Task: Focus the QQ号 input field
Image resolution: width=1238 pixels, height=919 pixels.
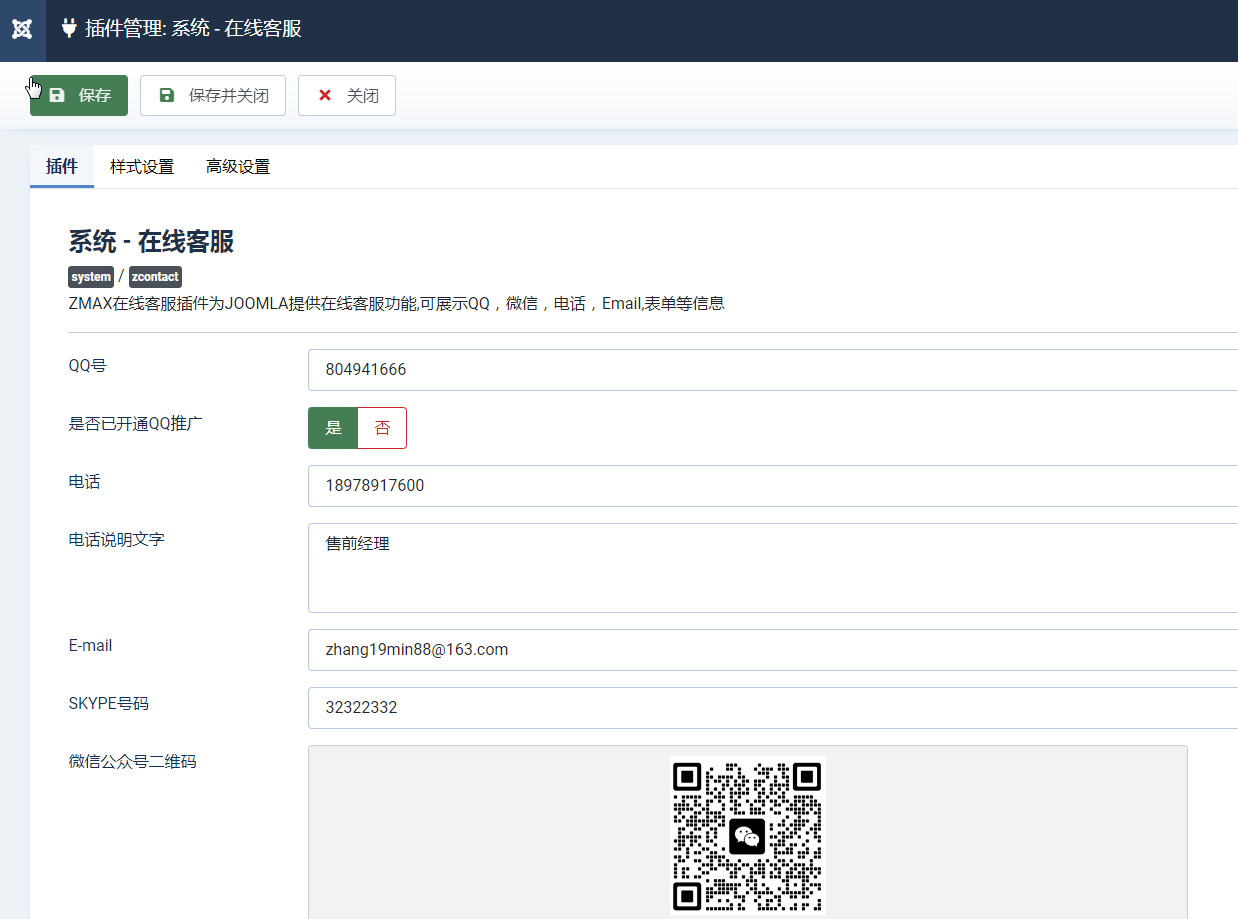Action: (773, 370)
